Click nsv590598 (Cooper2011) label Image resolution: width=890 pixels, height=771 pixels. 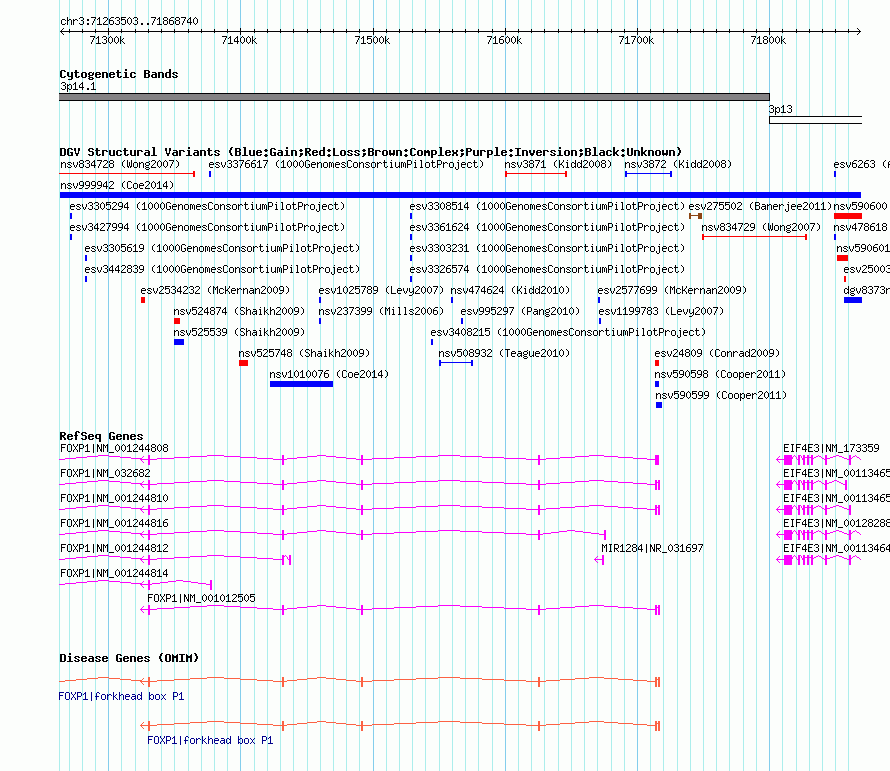pyautogui.click(x=720, y=374)
